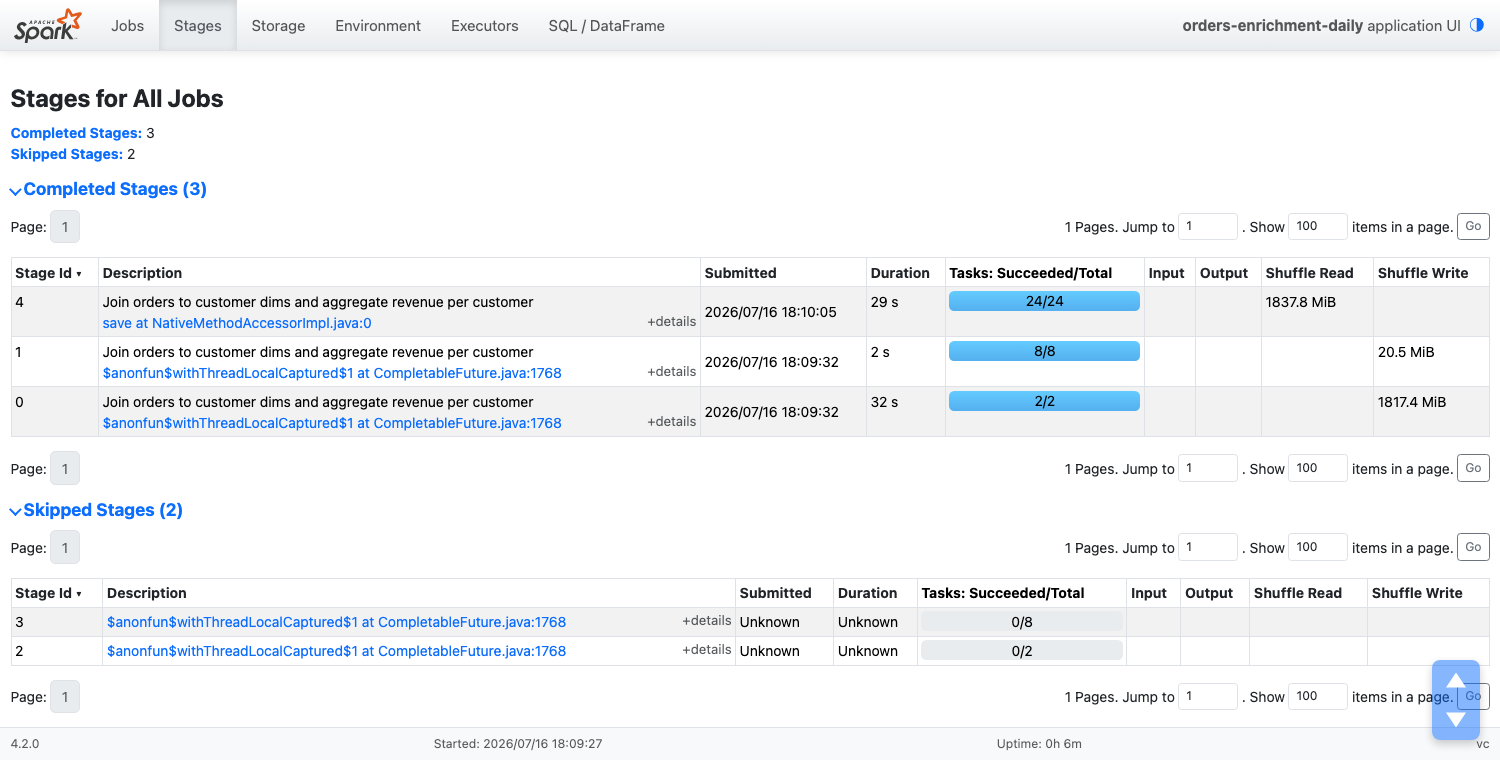Collapse the Skipped Stages (2) section
The image size is (1500, 760).
tap(96, 510)
